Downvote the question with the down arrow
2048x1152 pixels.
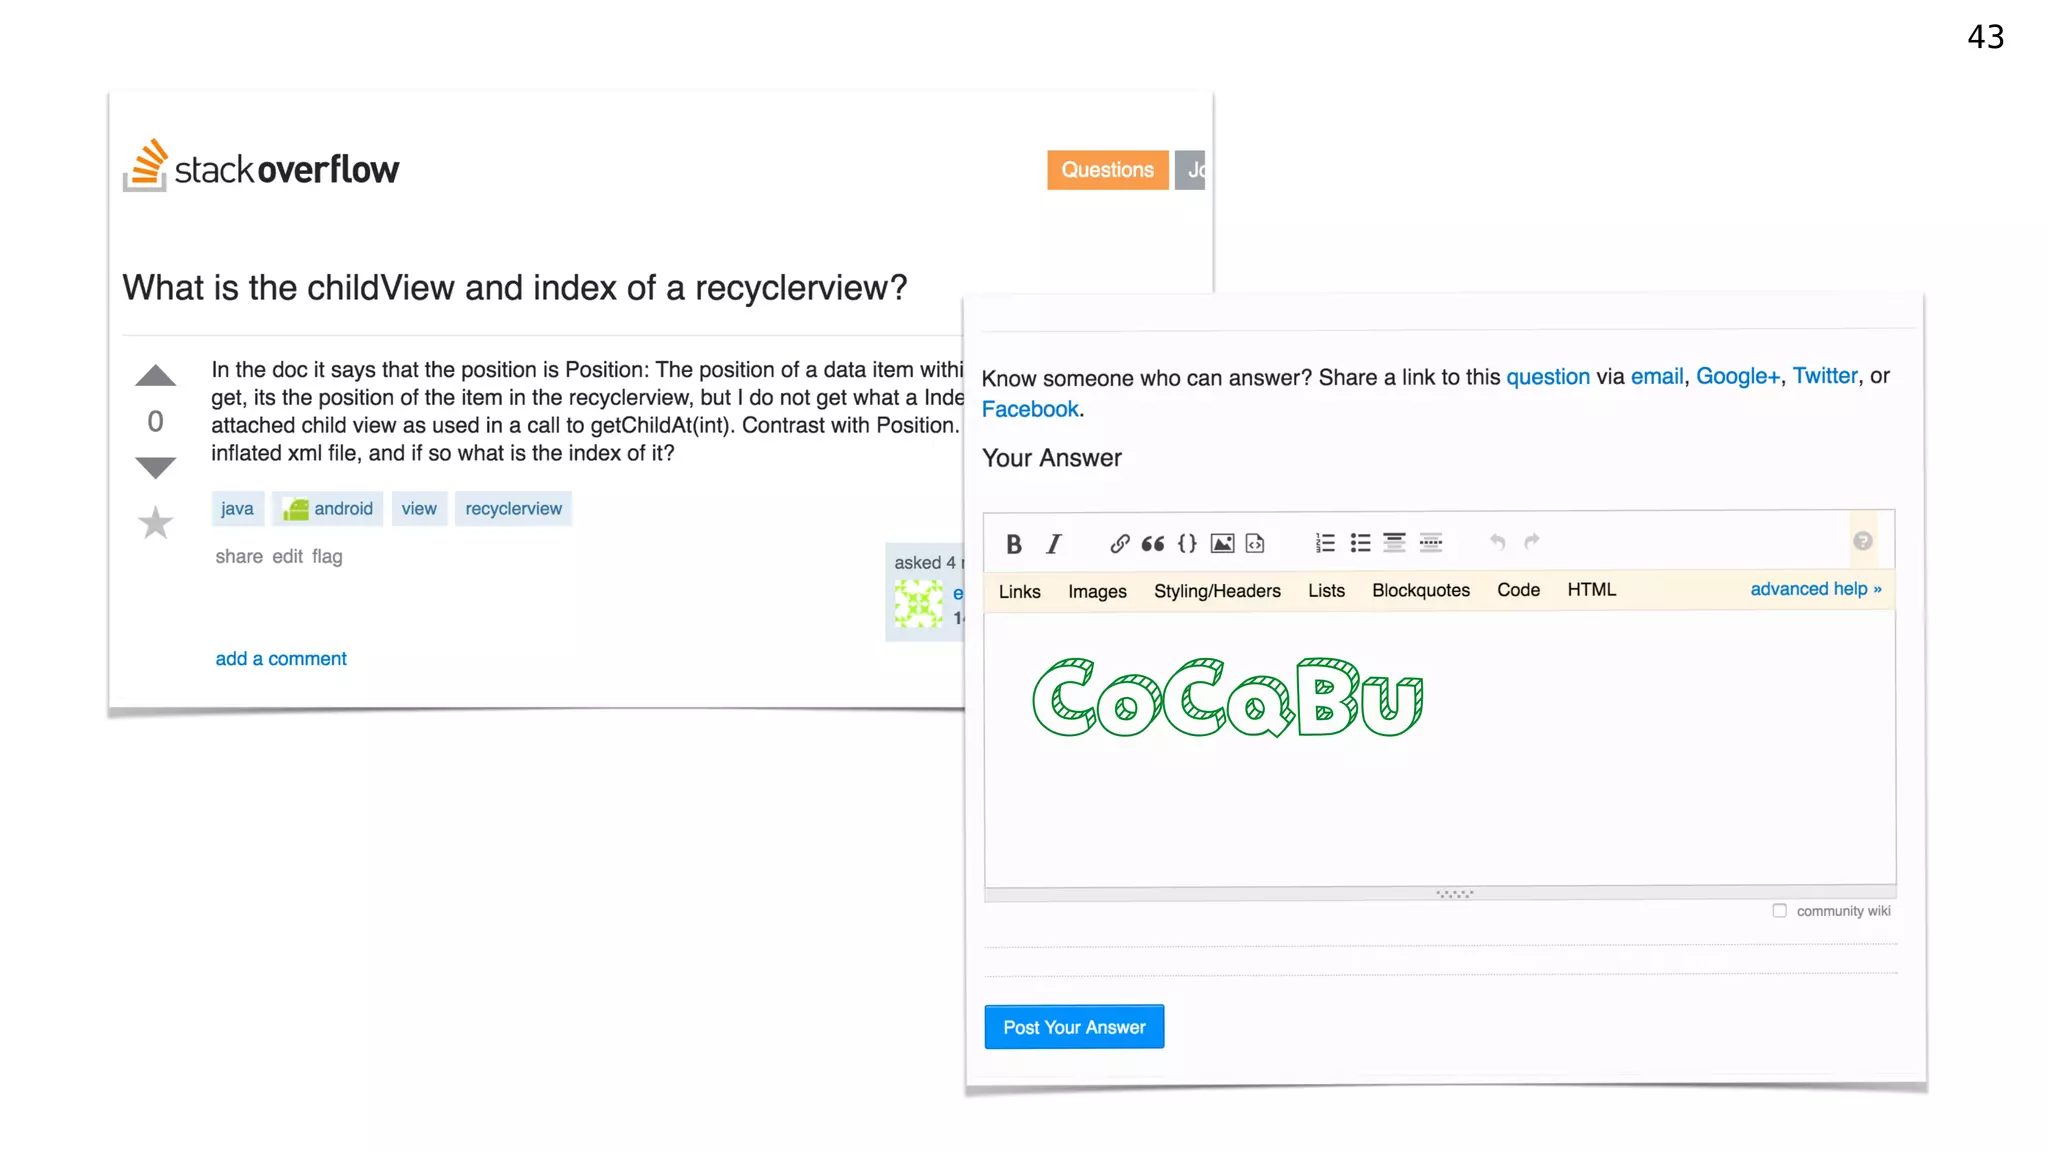coord(155,467)
